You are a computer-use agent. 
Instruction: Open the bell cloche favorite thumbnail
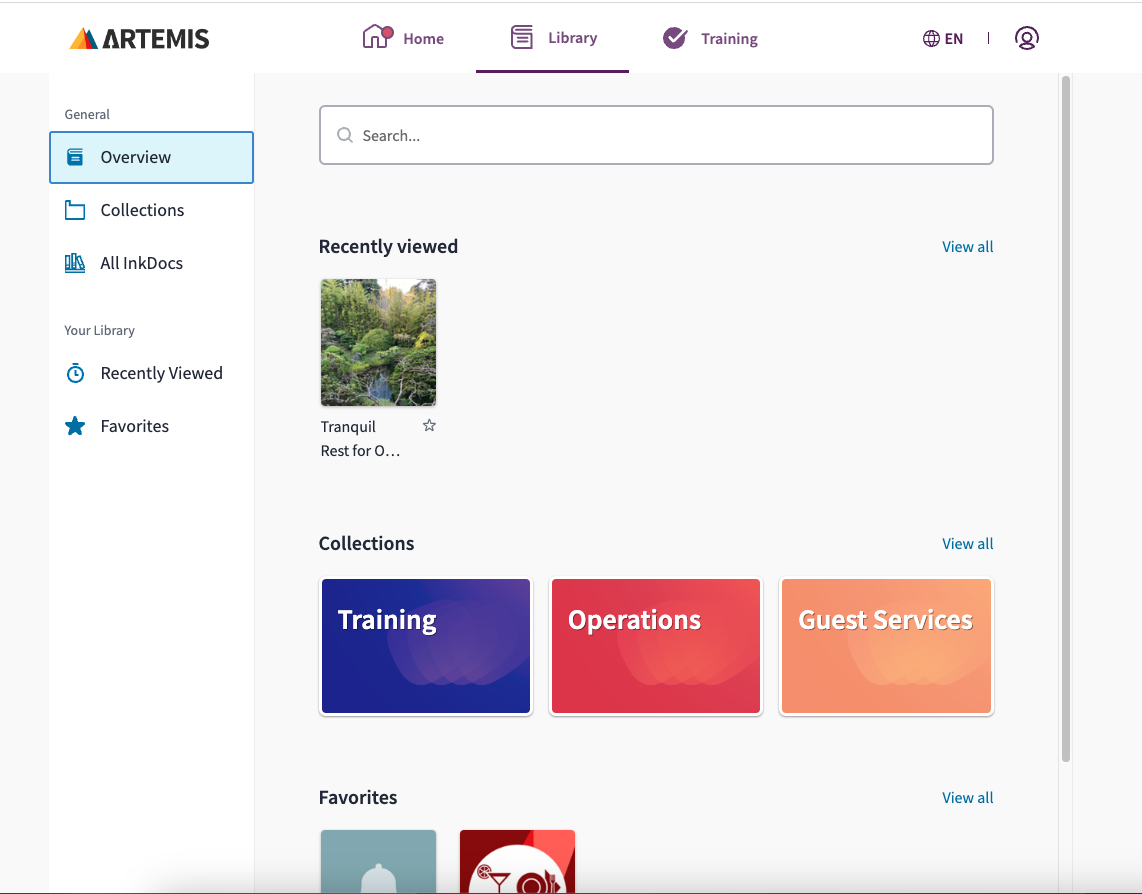[x=379, y=861]
